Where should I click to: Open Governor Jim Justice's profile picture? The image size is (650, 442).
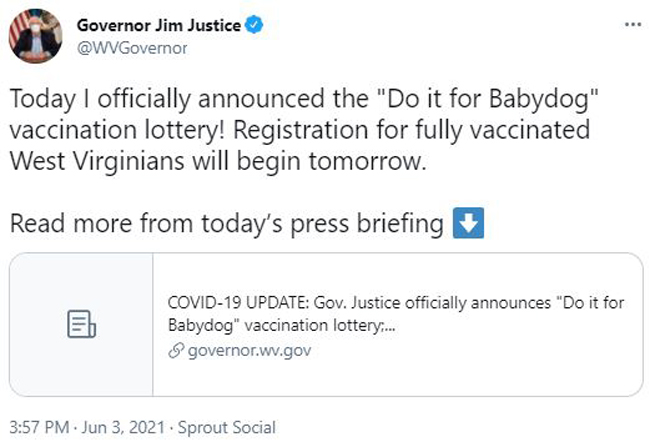[x=36, y=36]
